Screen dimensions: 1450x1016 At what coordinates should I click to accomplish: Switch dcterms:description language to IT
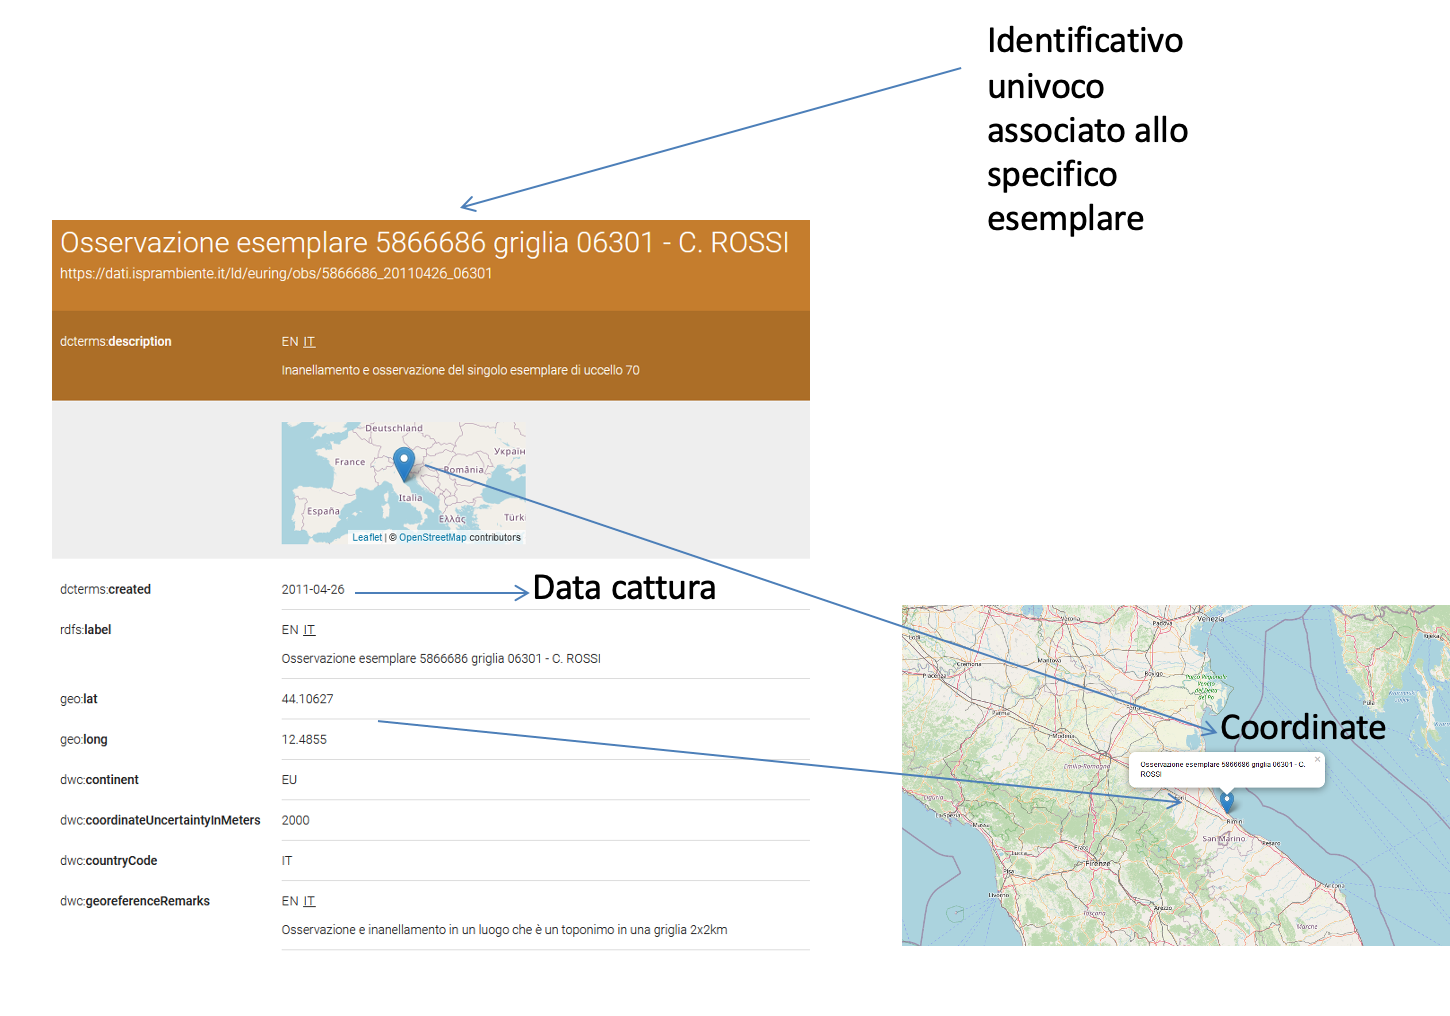point(309,342)
